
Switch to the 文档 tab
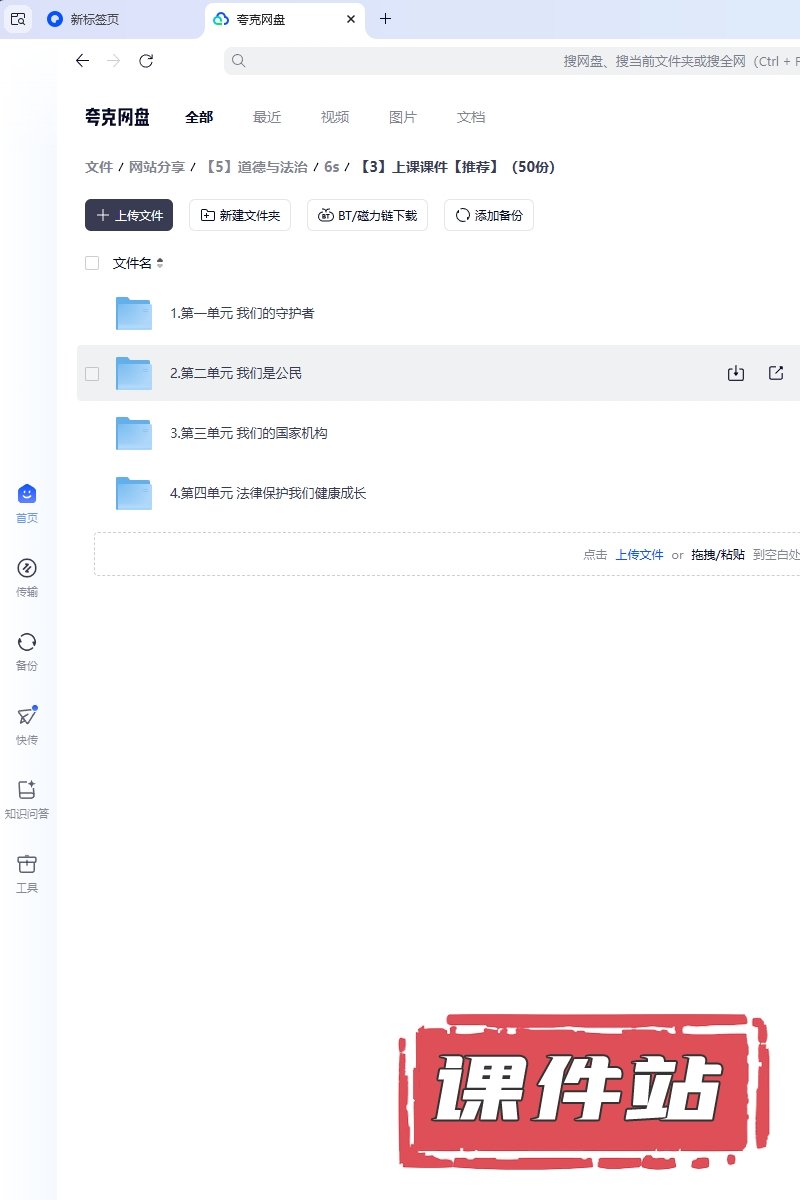pos(471,117)
